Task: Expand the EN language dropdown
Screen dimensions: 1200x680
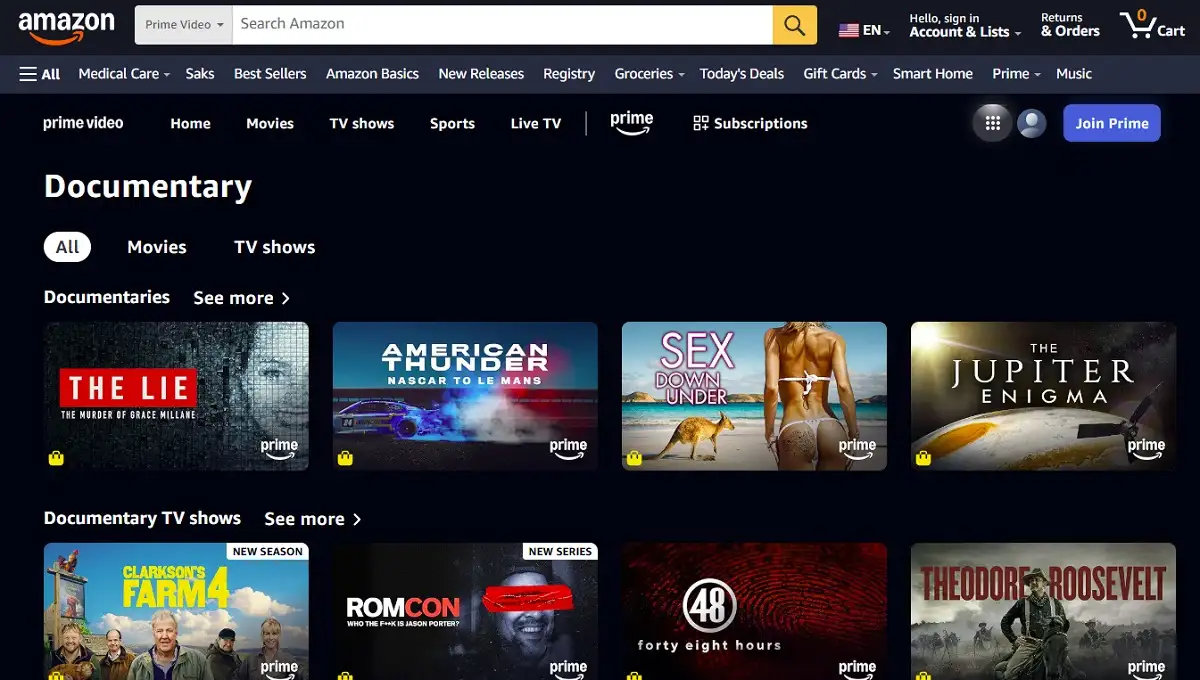Action: click(x=864, y=30)
